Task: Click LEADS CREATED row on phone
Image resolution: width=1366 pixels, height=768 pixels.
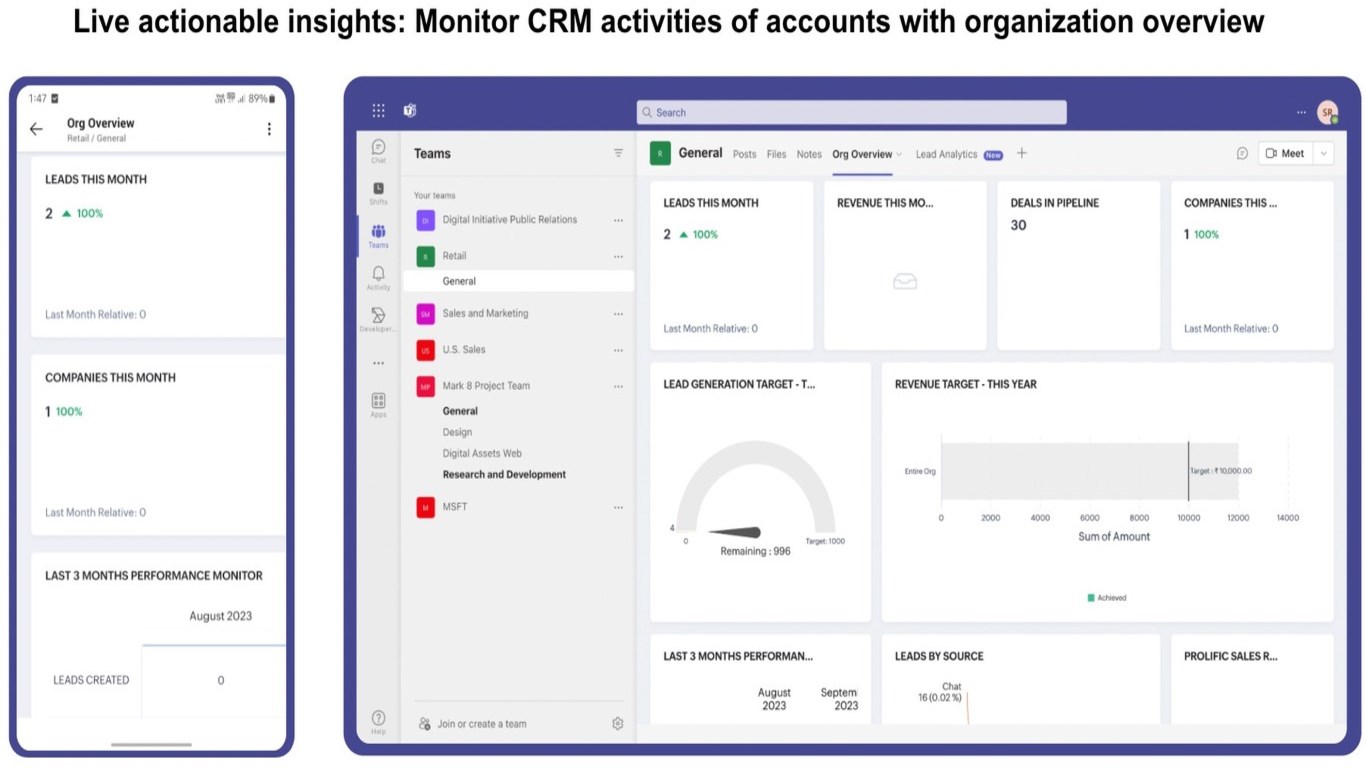Action: coord(158,680)
